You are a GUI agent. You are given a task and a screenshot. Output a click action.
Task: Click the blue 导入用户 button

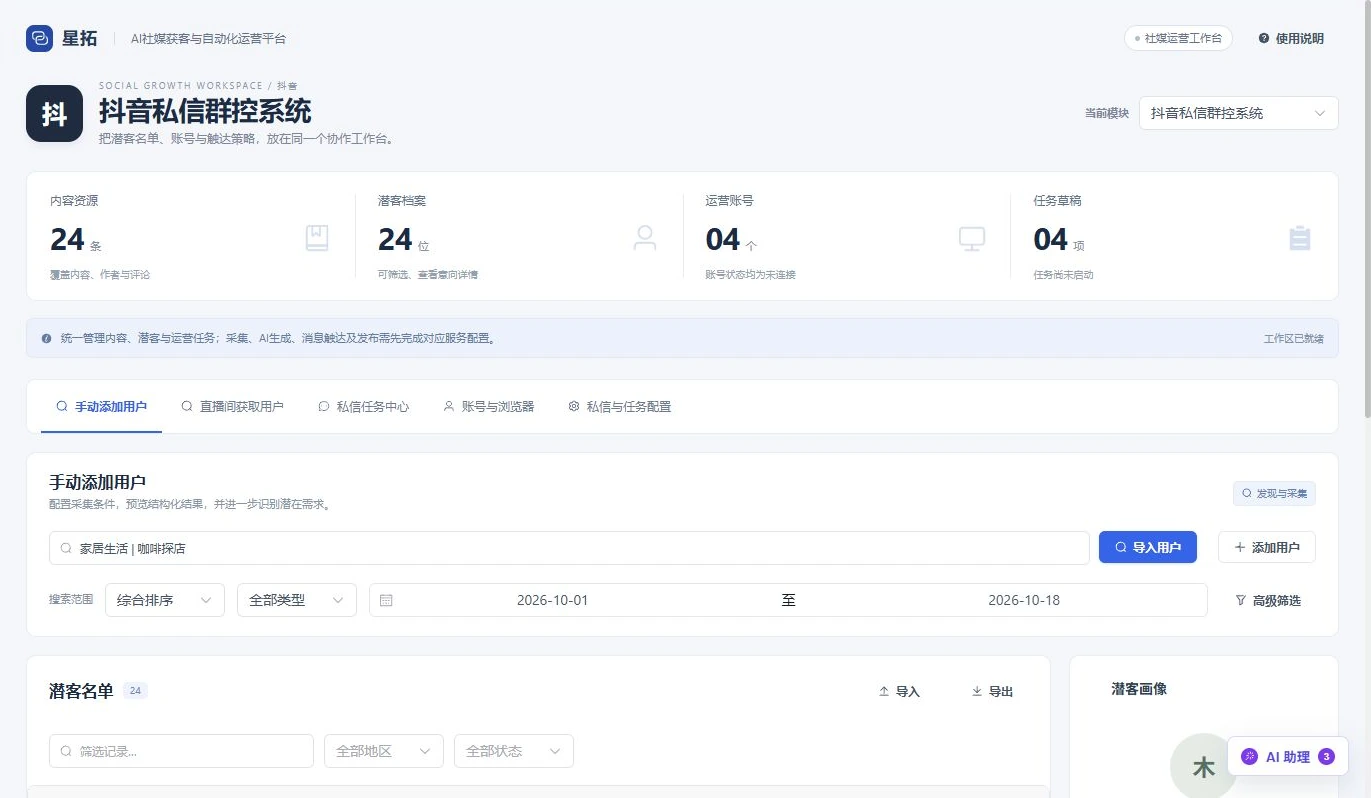[1148, 547]
